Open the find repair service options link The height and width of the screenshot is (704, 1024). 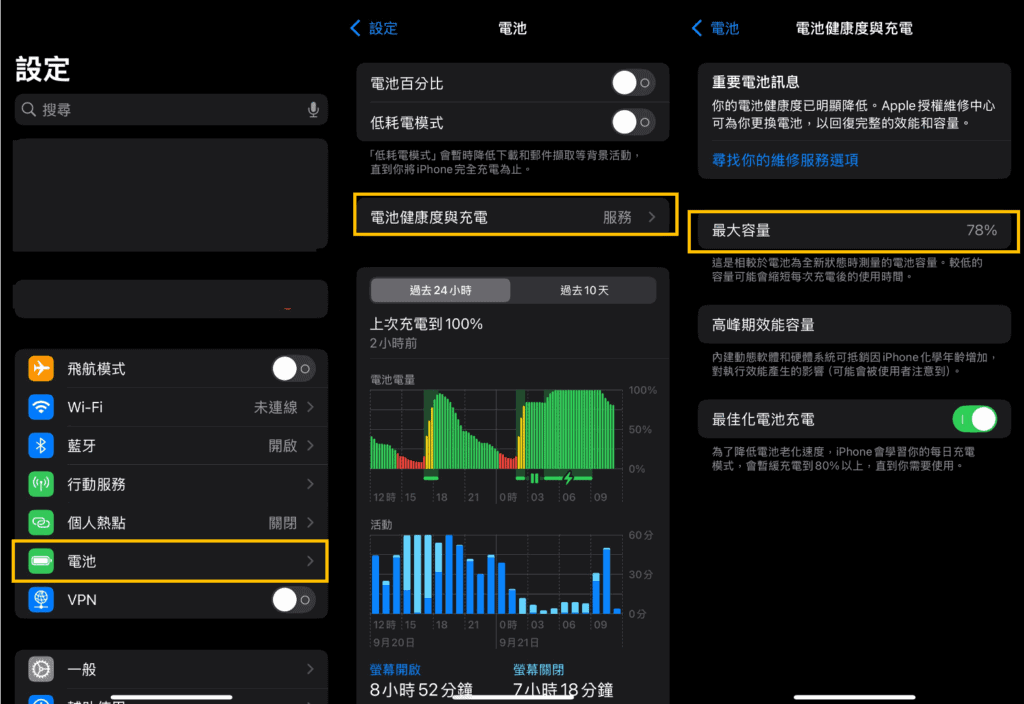coord(785,160)
